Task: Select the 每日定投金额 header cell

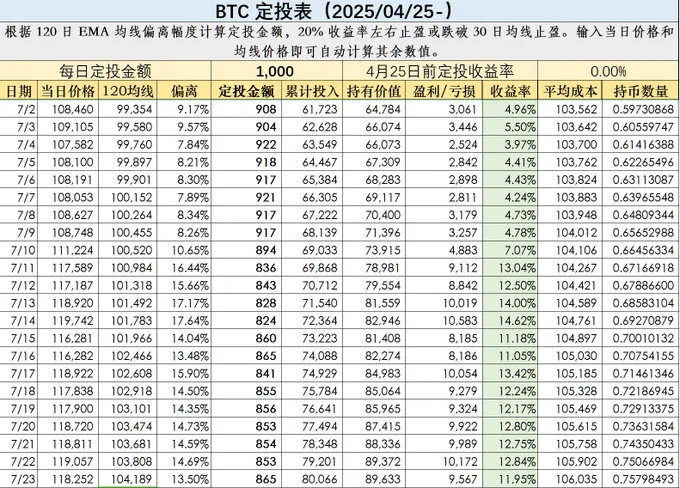Action: tap(105, 71)
